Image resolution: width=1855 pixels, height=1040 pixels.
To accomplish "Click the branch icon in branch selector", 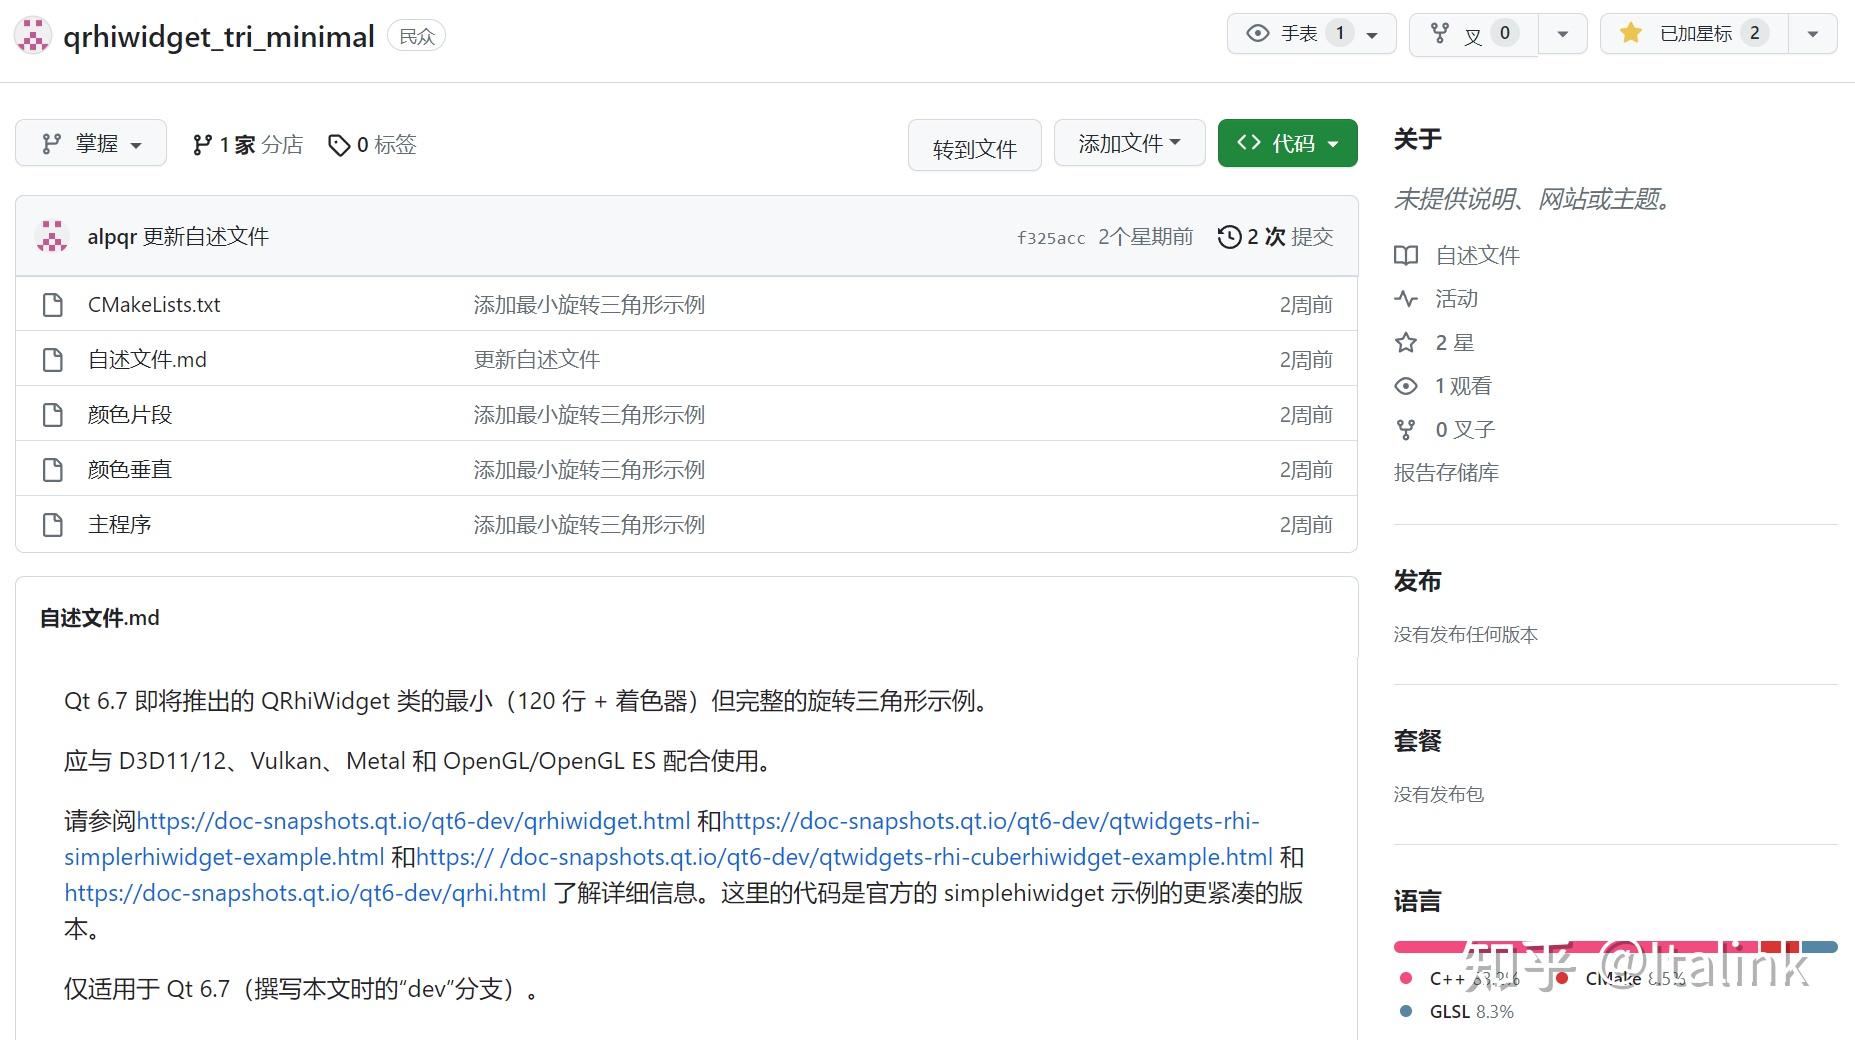I will pos(51,144).
